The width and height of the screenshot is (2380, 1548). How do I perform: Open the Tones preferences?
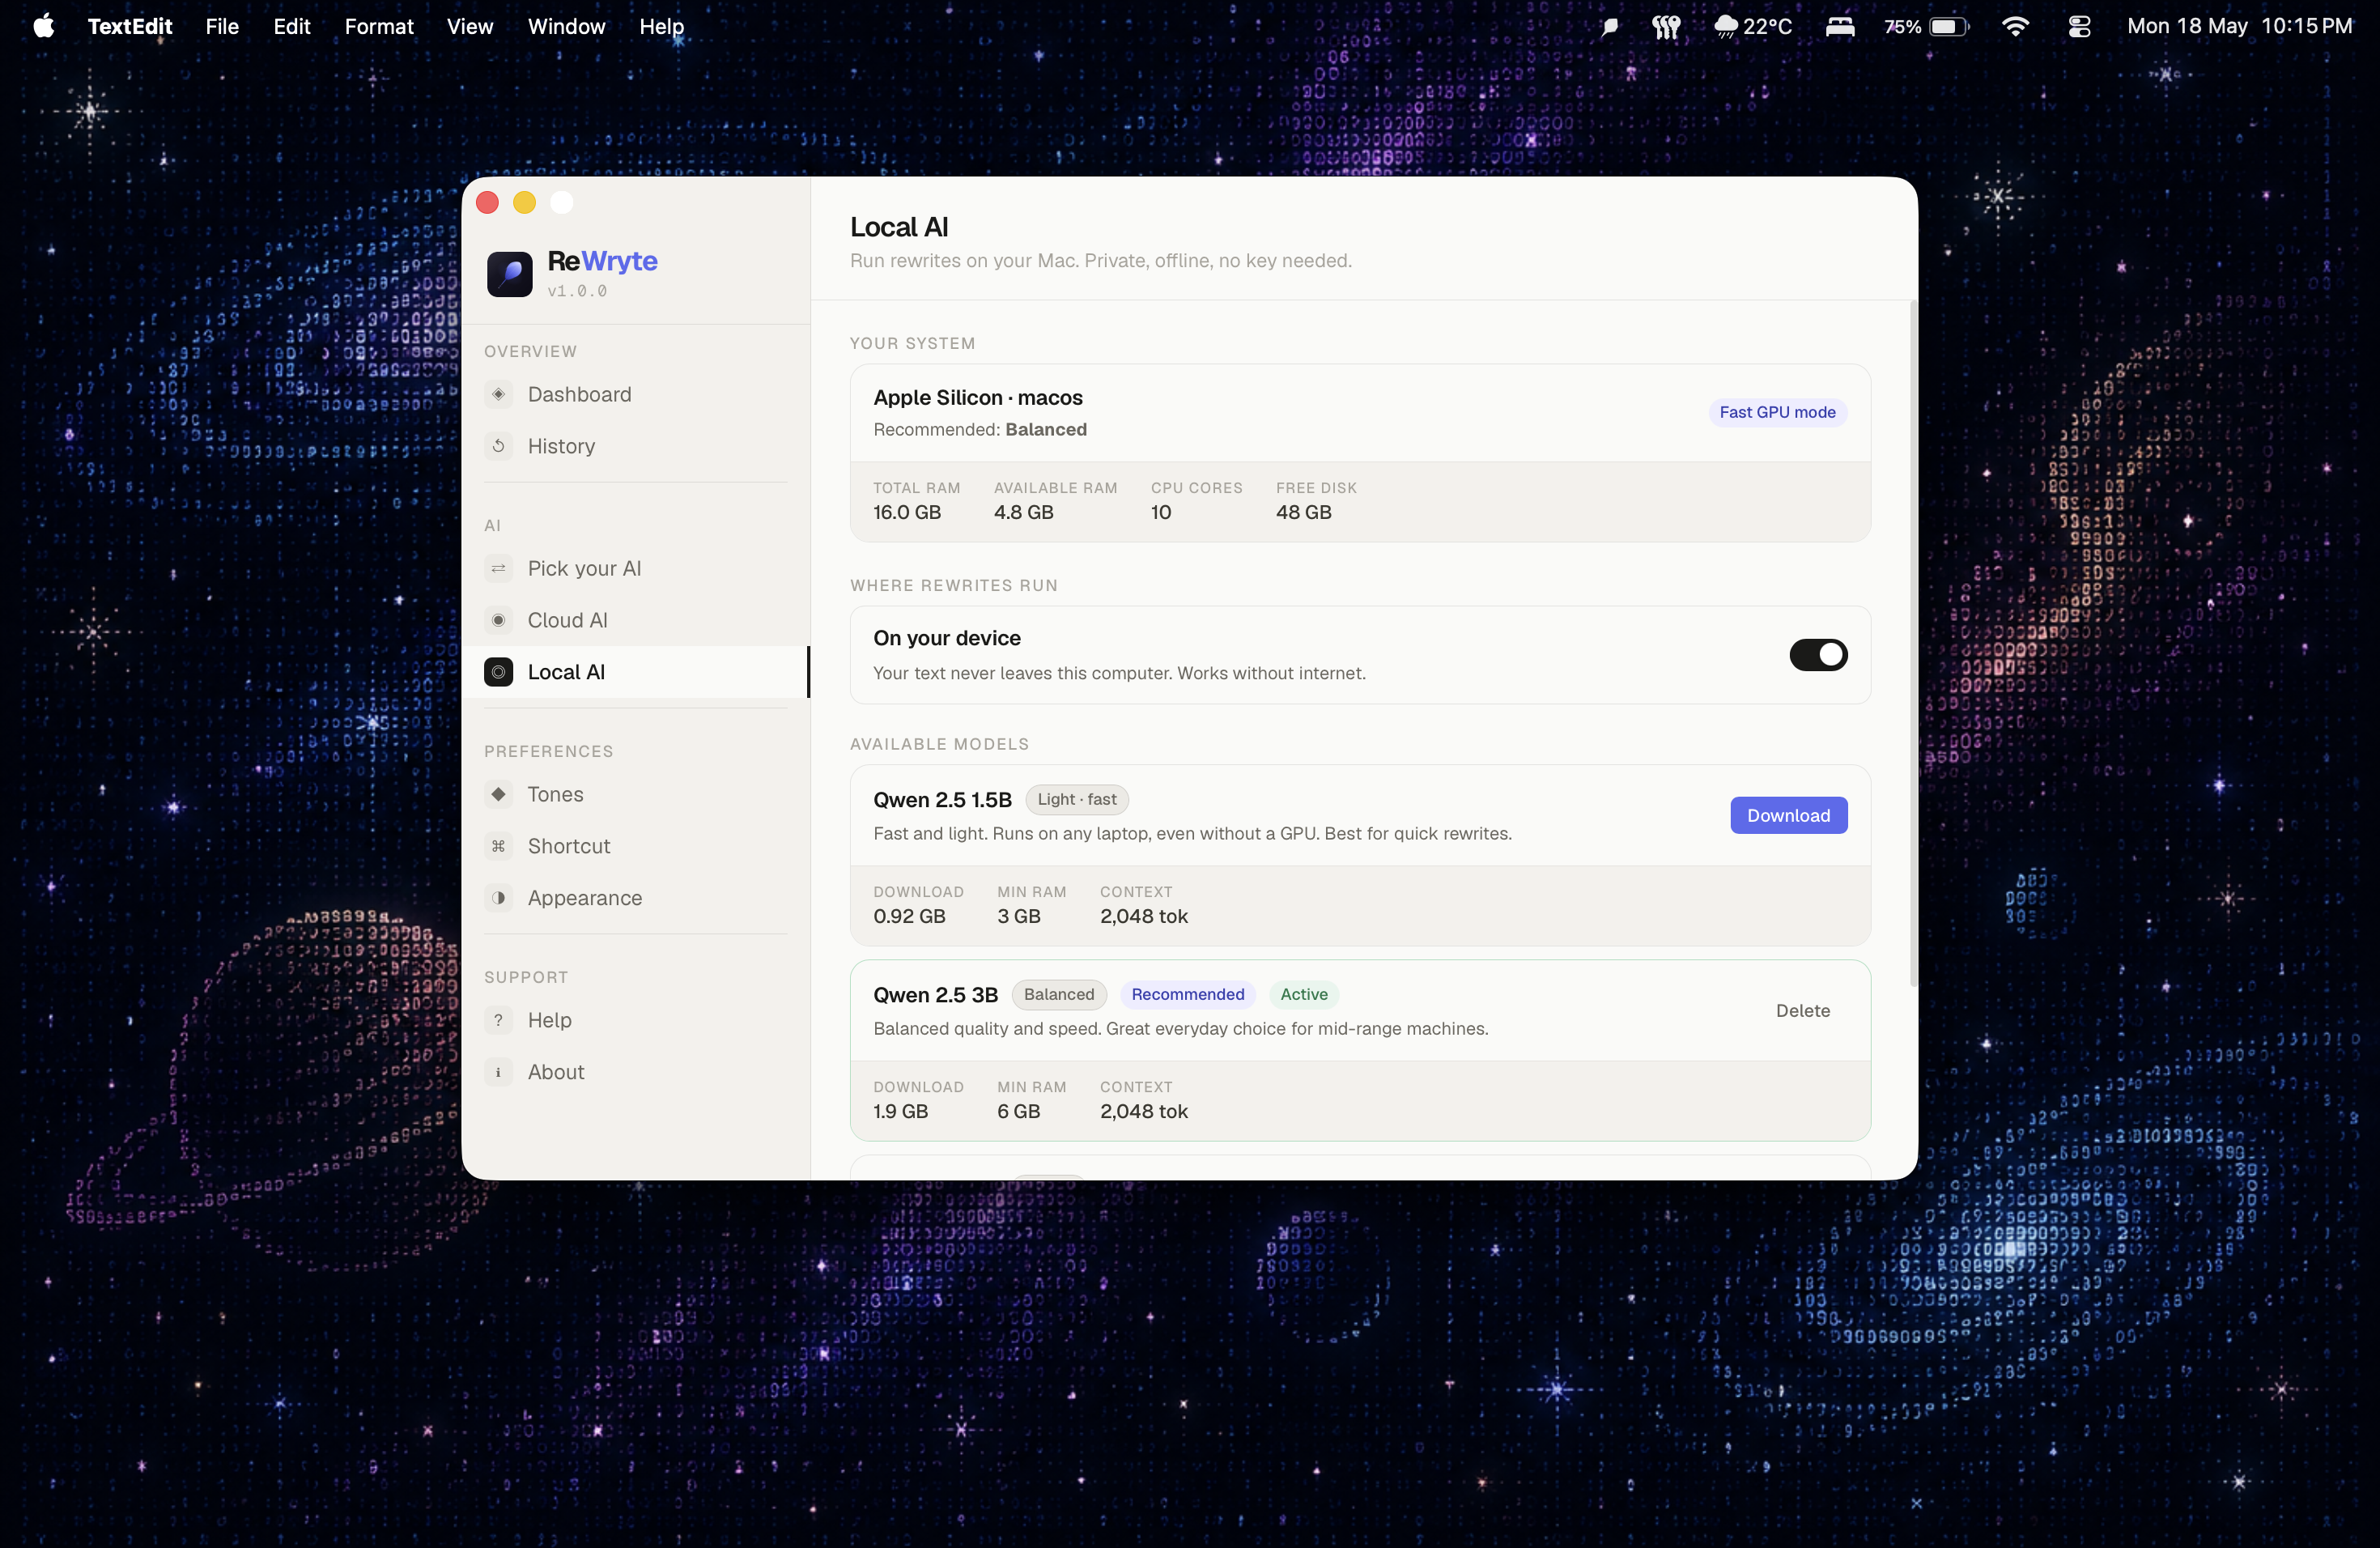pos(636,794)
